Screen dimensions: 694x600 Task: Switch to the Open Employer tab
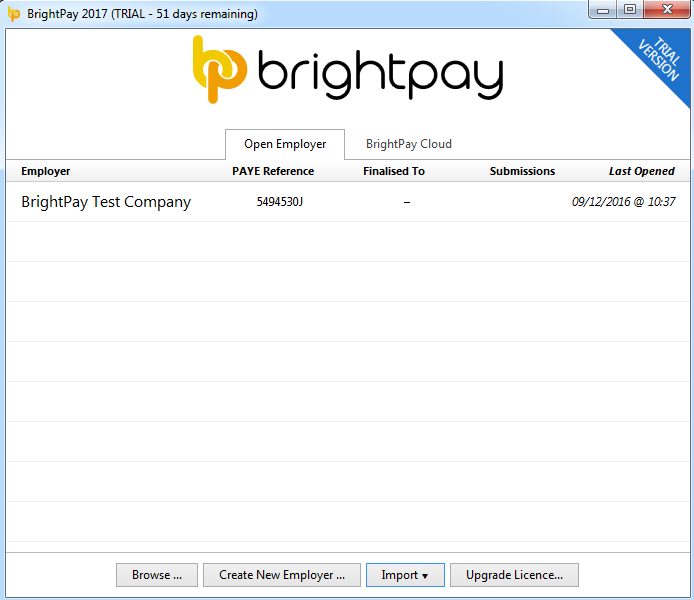(285, 144)
